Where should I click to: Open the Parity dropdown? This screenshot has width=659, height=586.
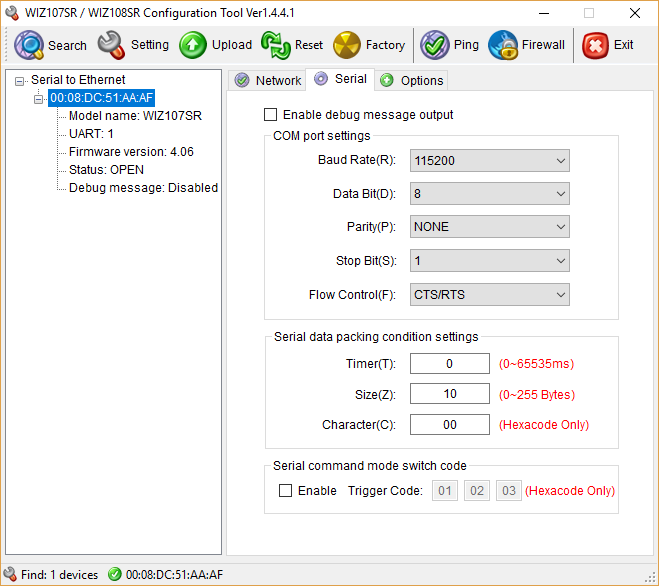coord(490,227)
